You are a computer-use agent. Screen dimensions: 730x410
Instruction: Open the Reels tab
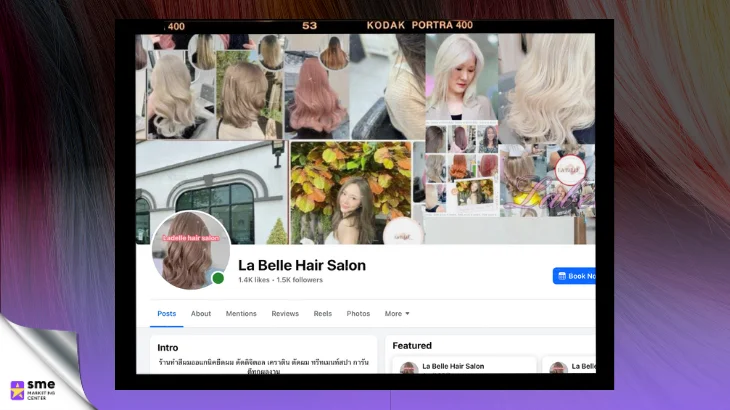323,314
